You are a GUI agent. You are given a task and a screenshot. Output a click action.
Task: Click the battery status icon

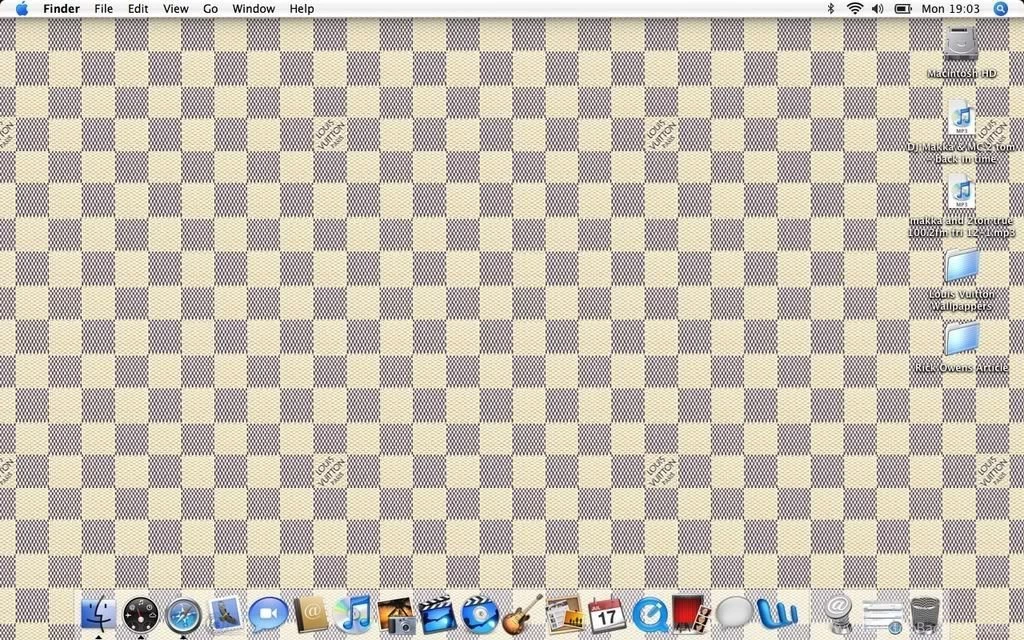pos(903,8)
